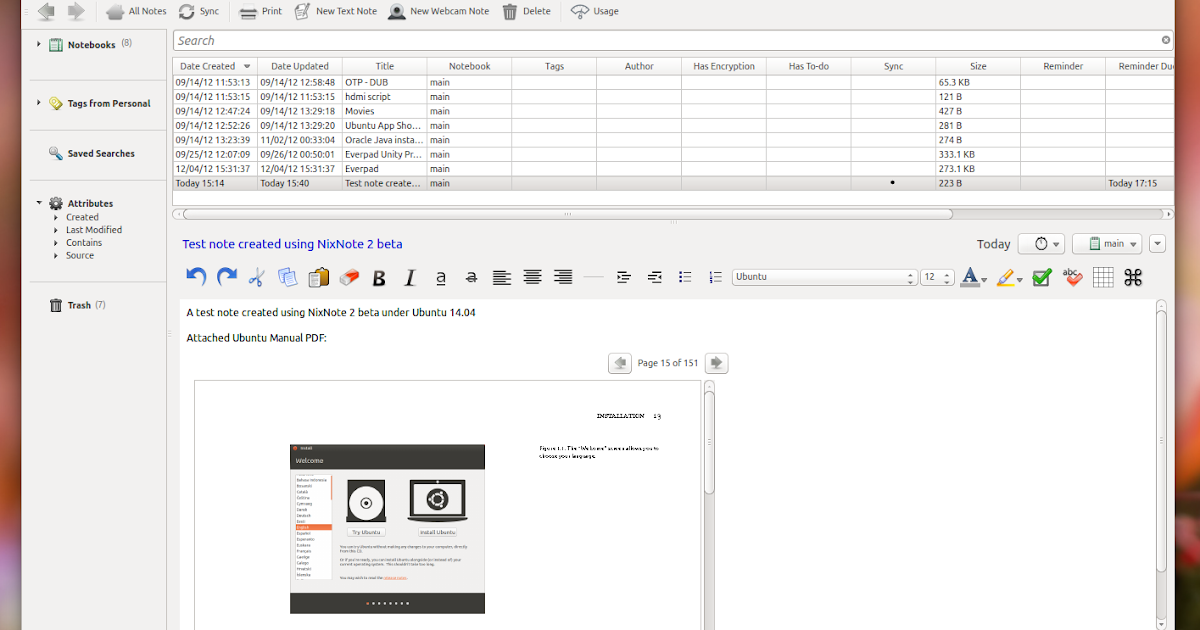Insert numbered list

[x=715, y=277]
